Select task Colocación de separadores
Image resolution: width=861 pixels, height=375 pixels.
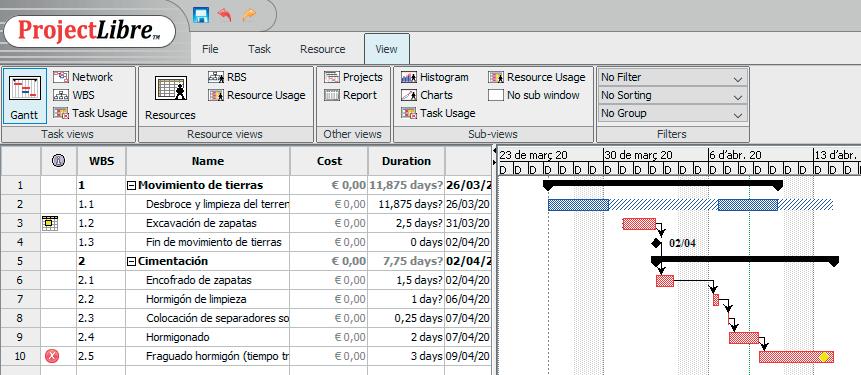(x=217, y=318)
